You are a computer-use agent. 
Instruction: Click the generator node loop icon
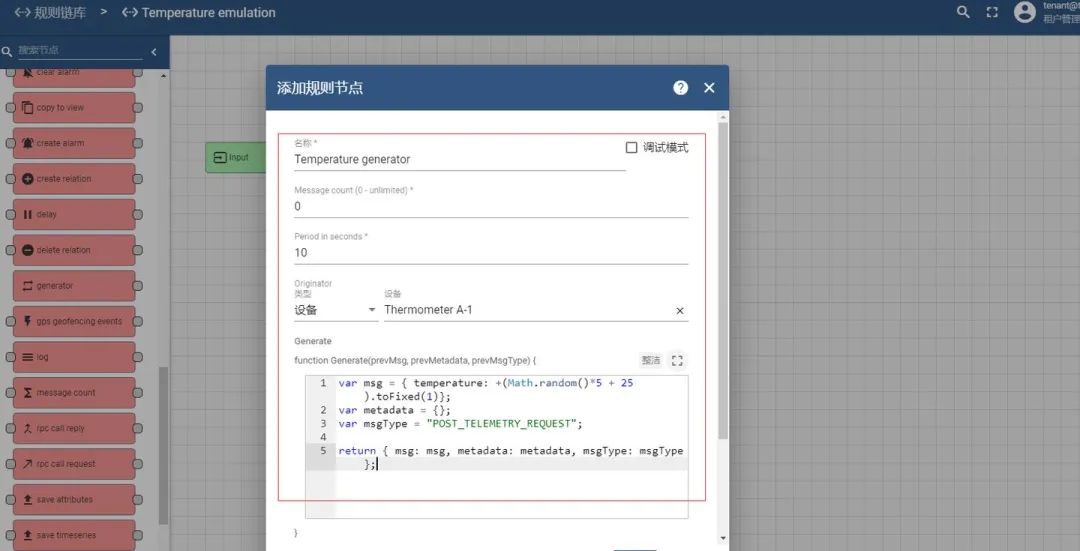[x=28, y=286]
